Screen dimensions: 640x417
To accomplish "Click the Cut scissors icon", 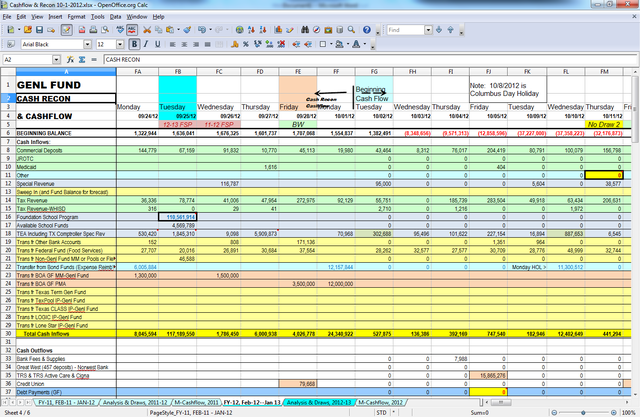I will pos(147,30).
